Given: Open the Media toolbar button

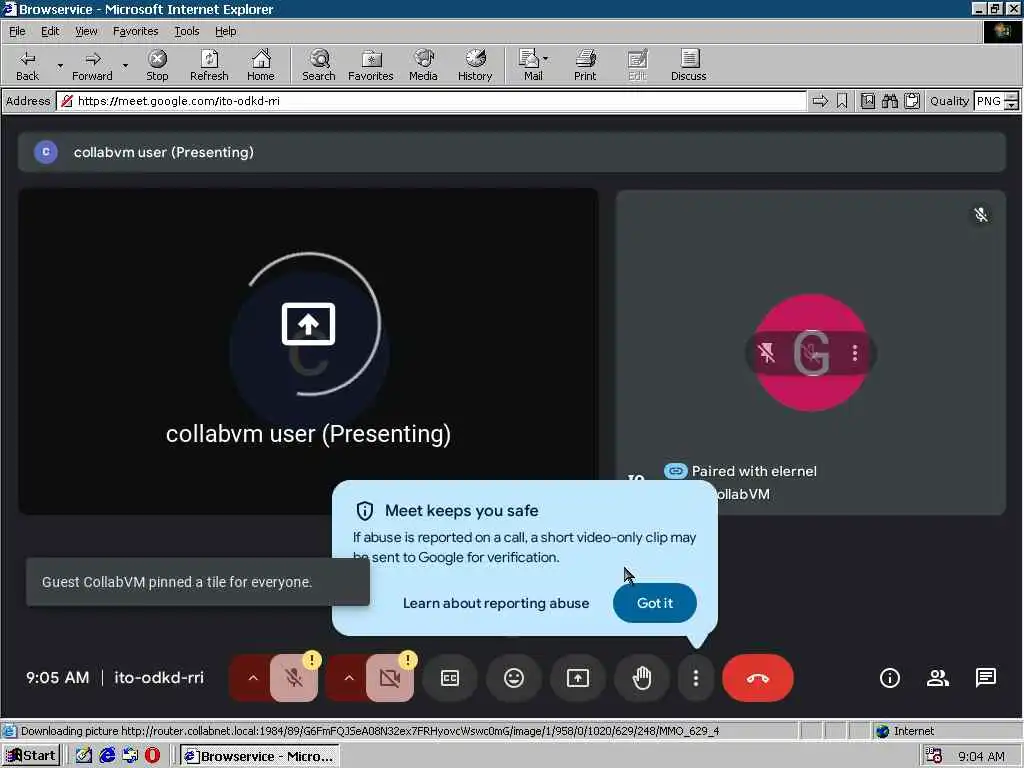Looking at the screenshot, I should pyautogui.click(x=423, y=65).
